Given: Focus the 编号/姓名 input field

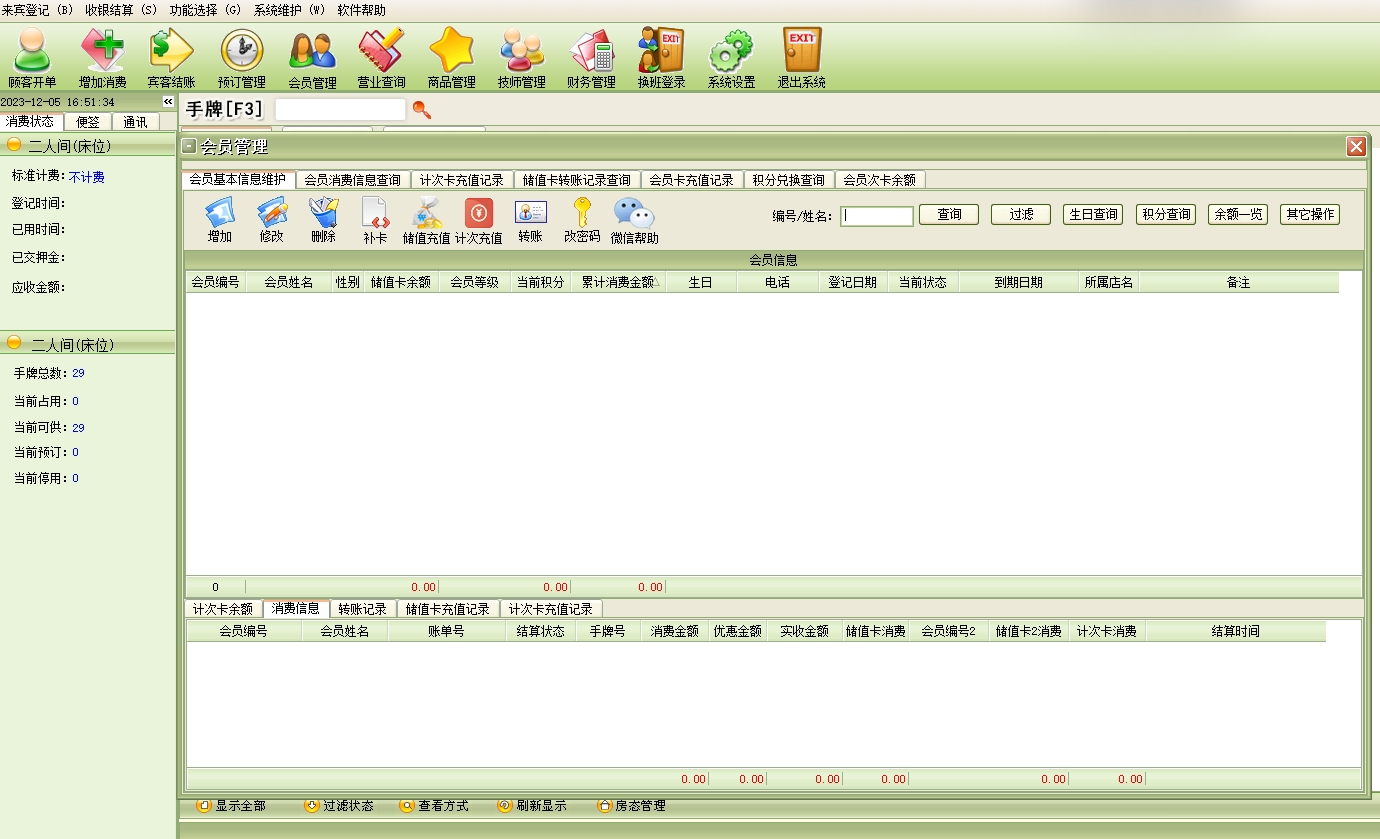Looking at the screenshot, I should [876, 216].
